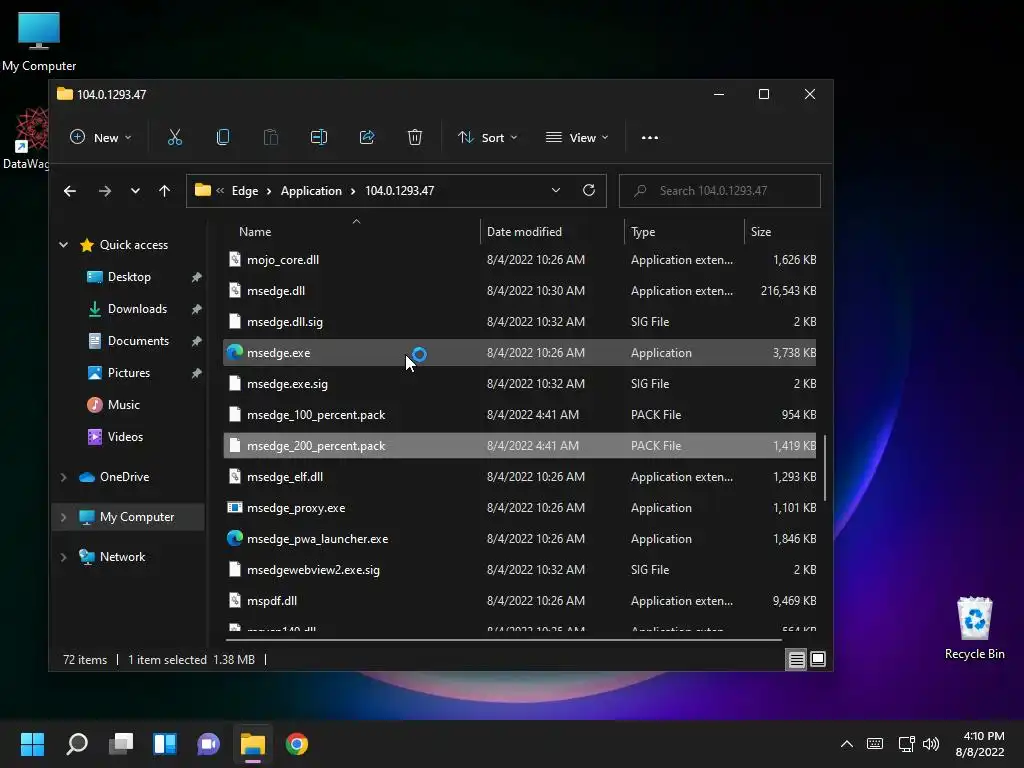
Task: Switch to large thumbnails view icon
Action: coord(818,660)
